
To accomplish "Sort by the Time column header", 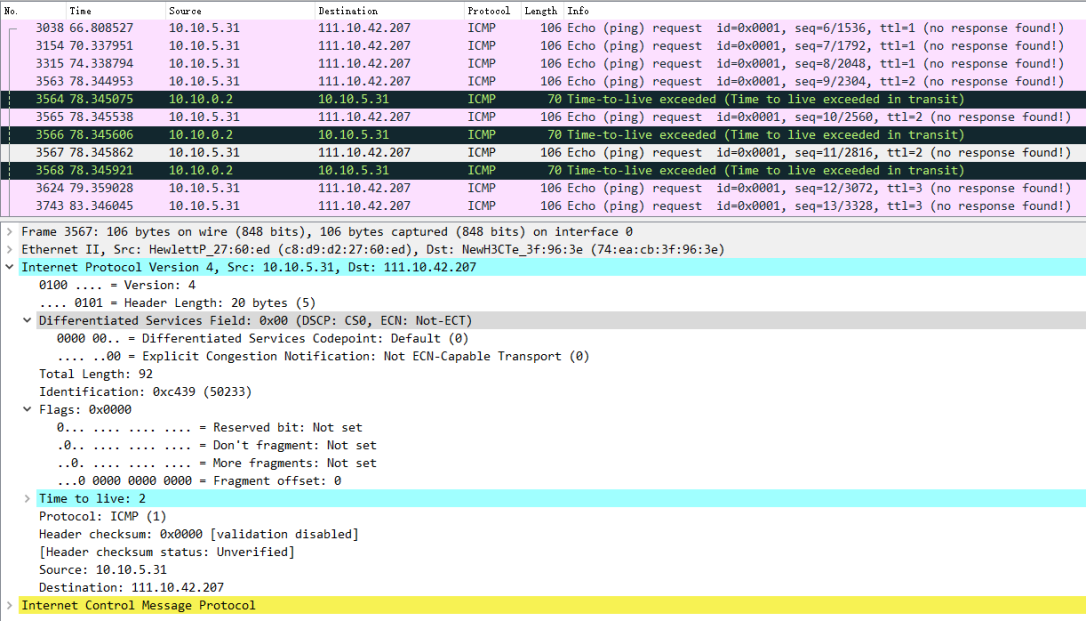I will (116, 10).
